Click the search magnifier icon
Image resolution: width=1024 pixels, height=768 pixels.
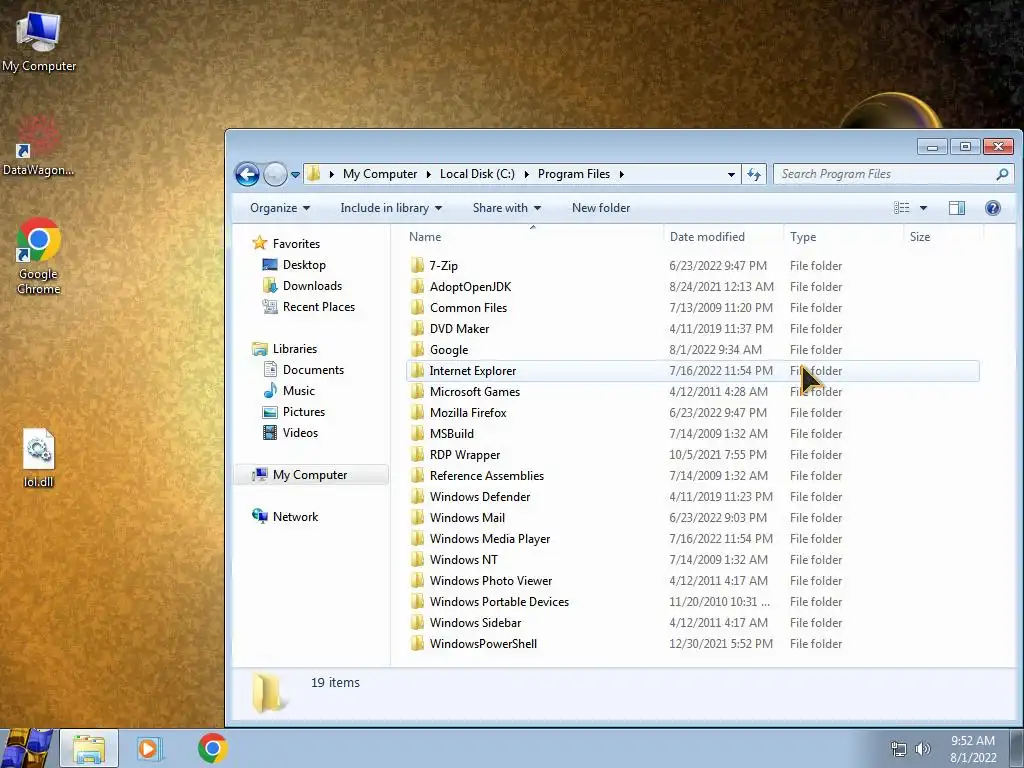click(x=1002, y=174)
